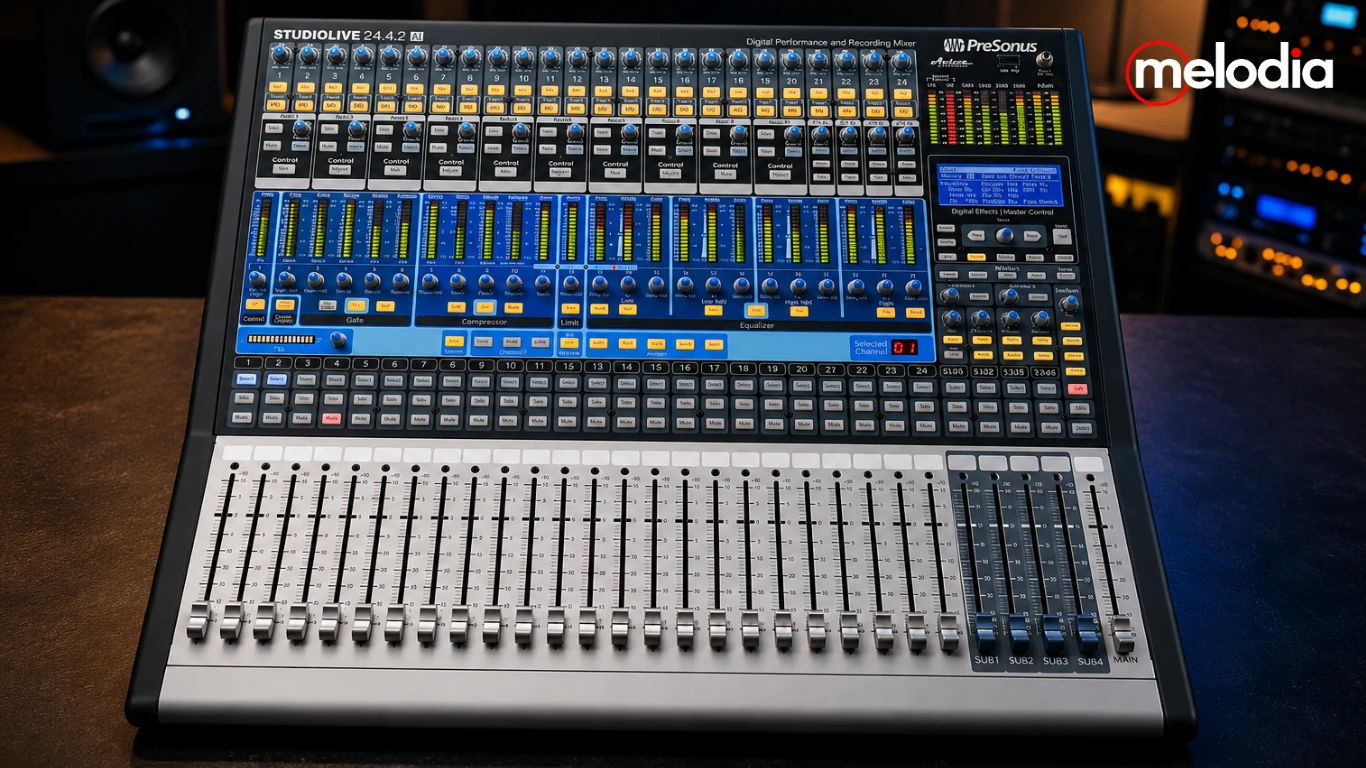Mute channel 4 with its red-lit Mute button

click(x=332, y=418)
